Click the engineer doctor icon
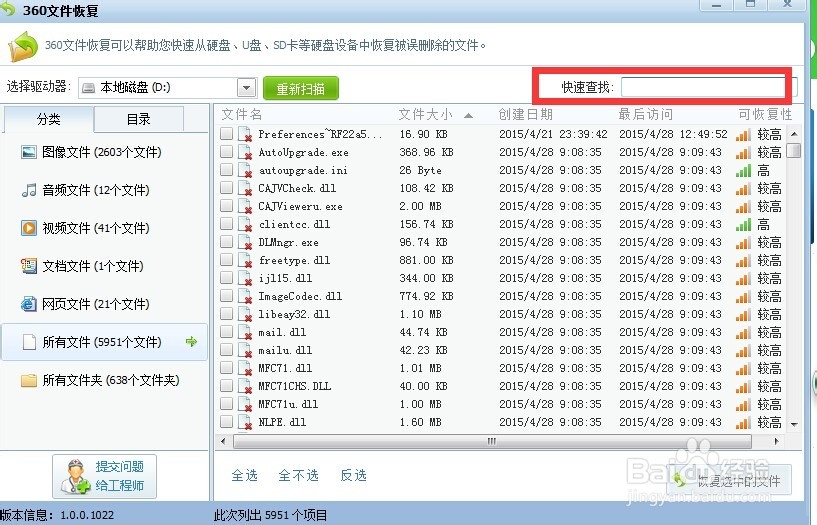 pos(76,477)
